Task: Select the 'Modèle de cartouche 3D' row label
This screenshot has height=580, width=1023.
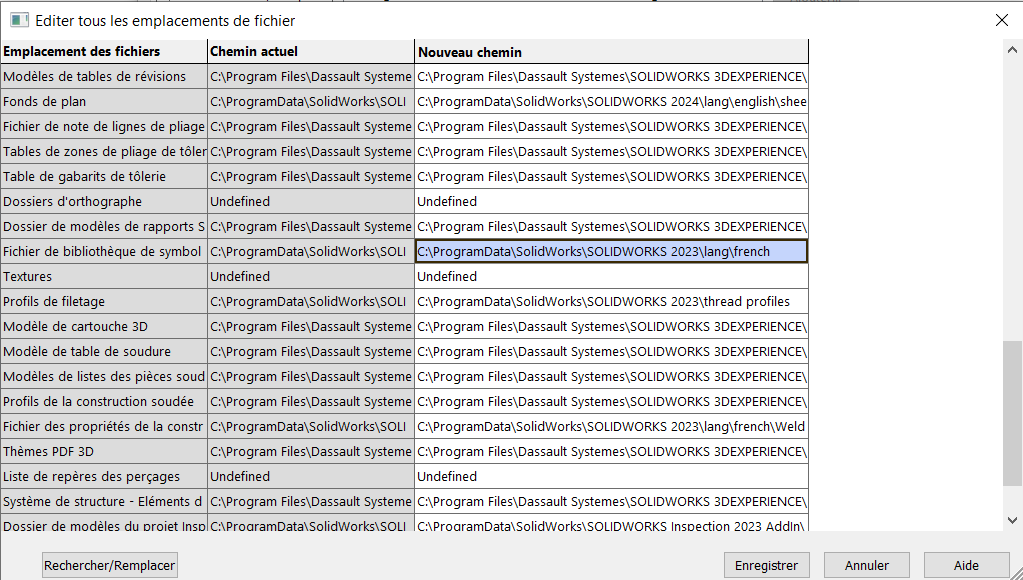Action: 103,327
